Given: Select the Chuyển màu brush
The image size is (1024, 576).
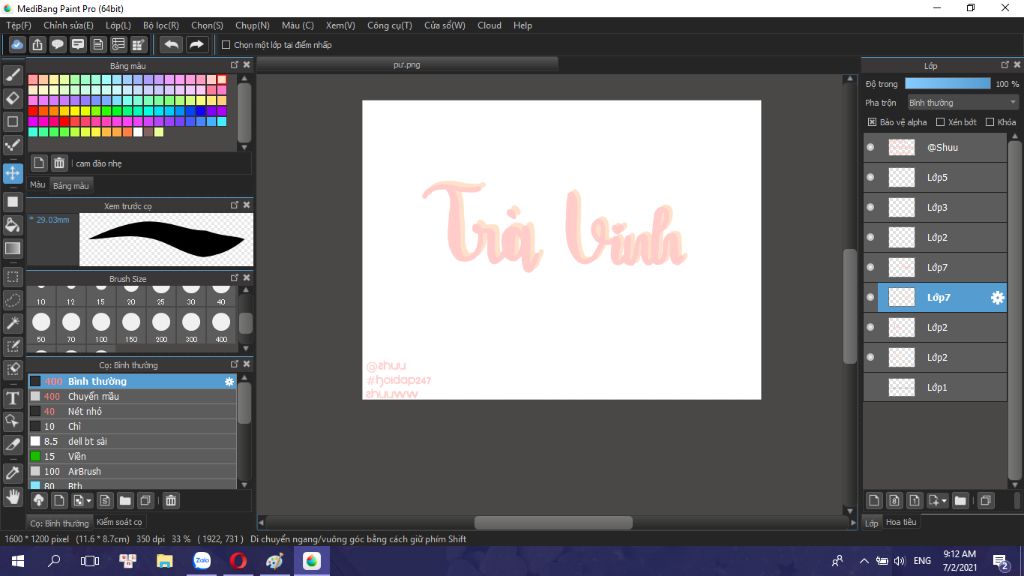Looking at the screenshot, I should 132,396.
